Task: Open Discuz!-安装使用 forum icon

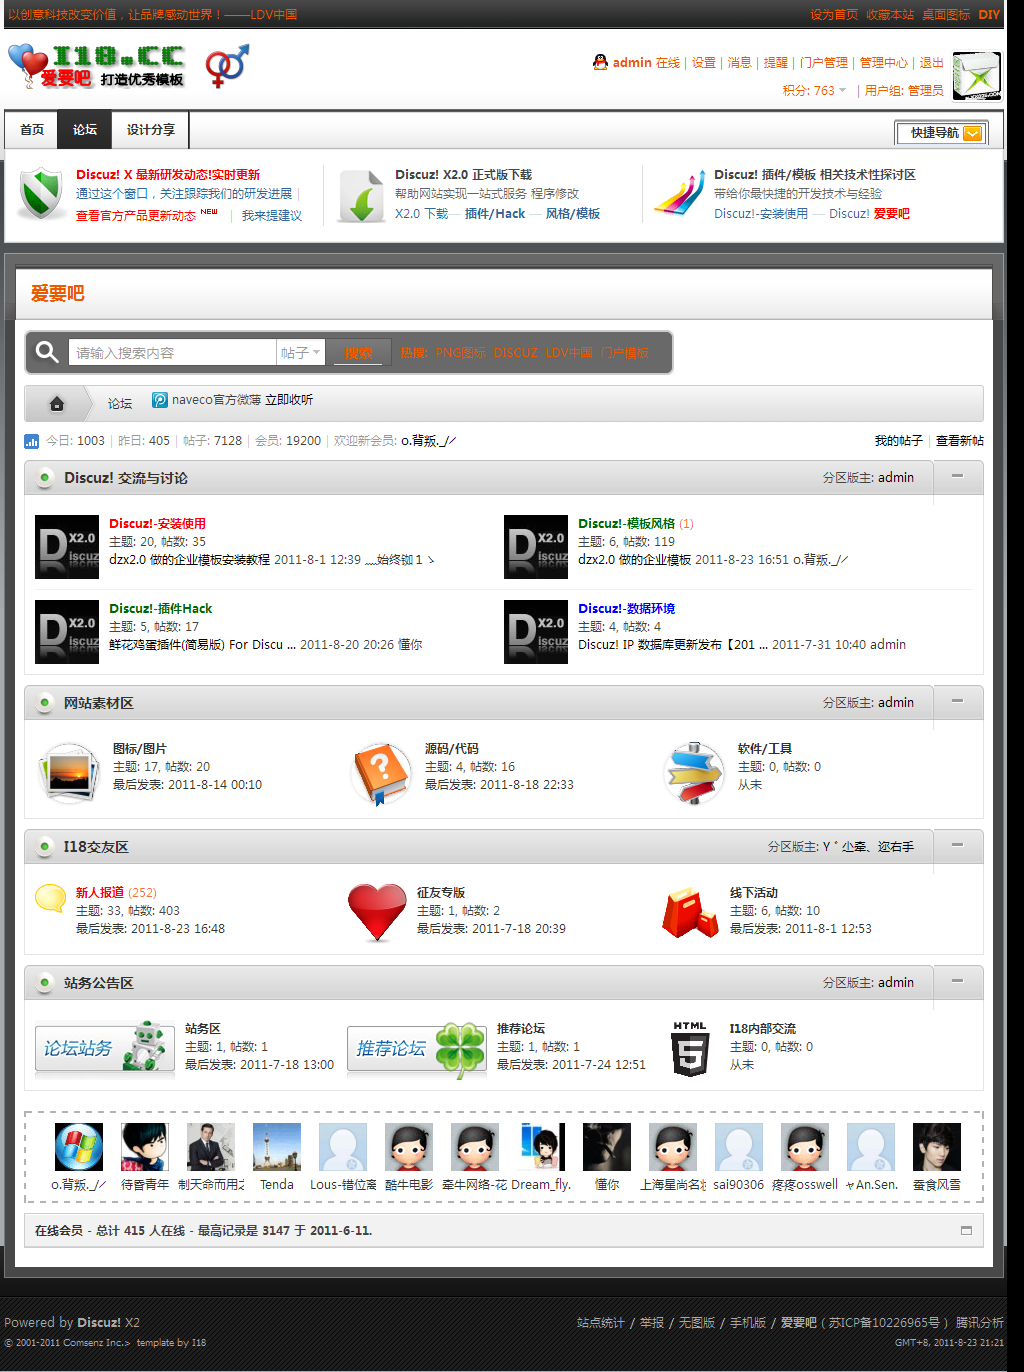Action: tap(67, 547)
